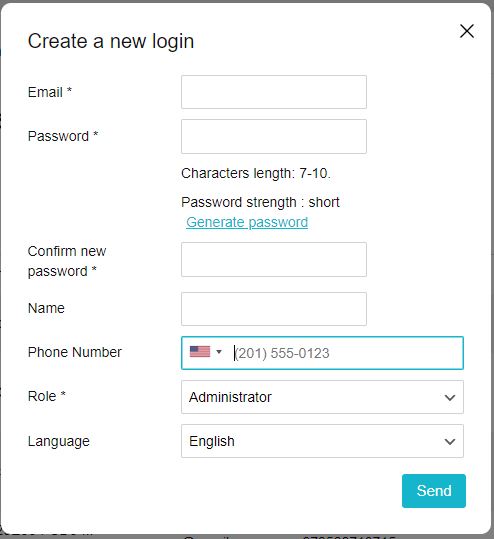494x539 pixels.
Task: Expand the Language dropdown chevron
Action: (x=450, y=442)
